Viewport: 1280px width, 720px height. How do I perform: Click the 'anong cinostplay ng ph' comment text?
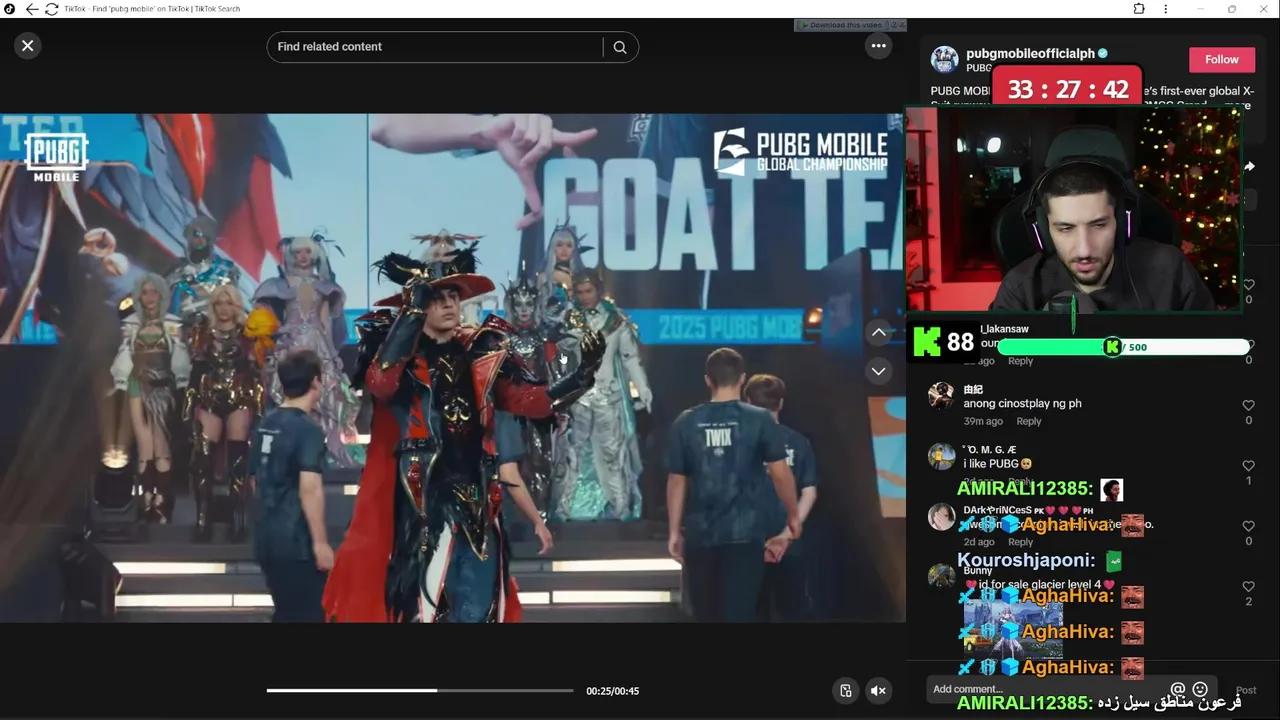(1022, 404)
